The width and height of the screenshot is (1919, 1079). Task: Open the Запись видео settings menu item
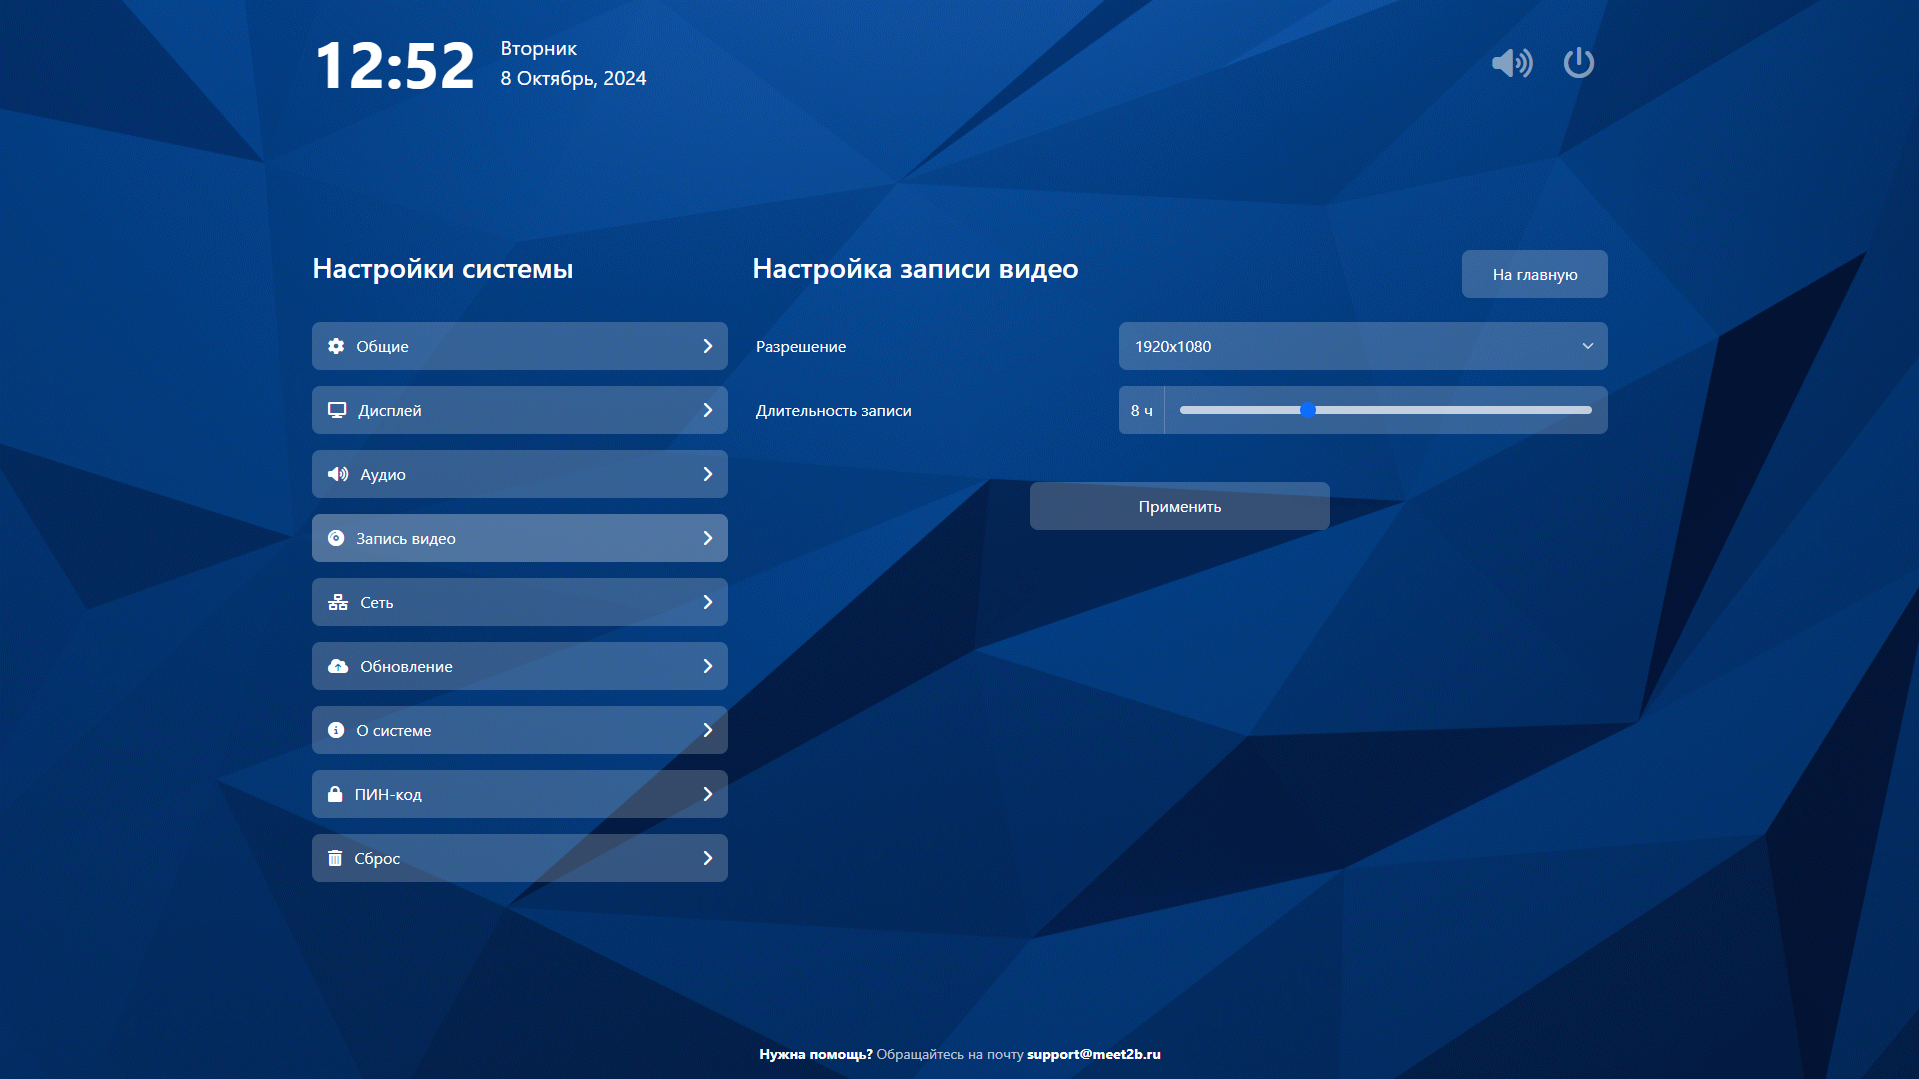(519, 538)
